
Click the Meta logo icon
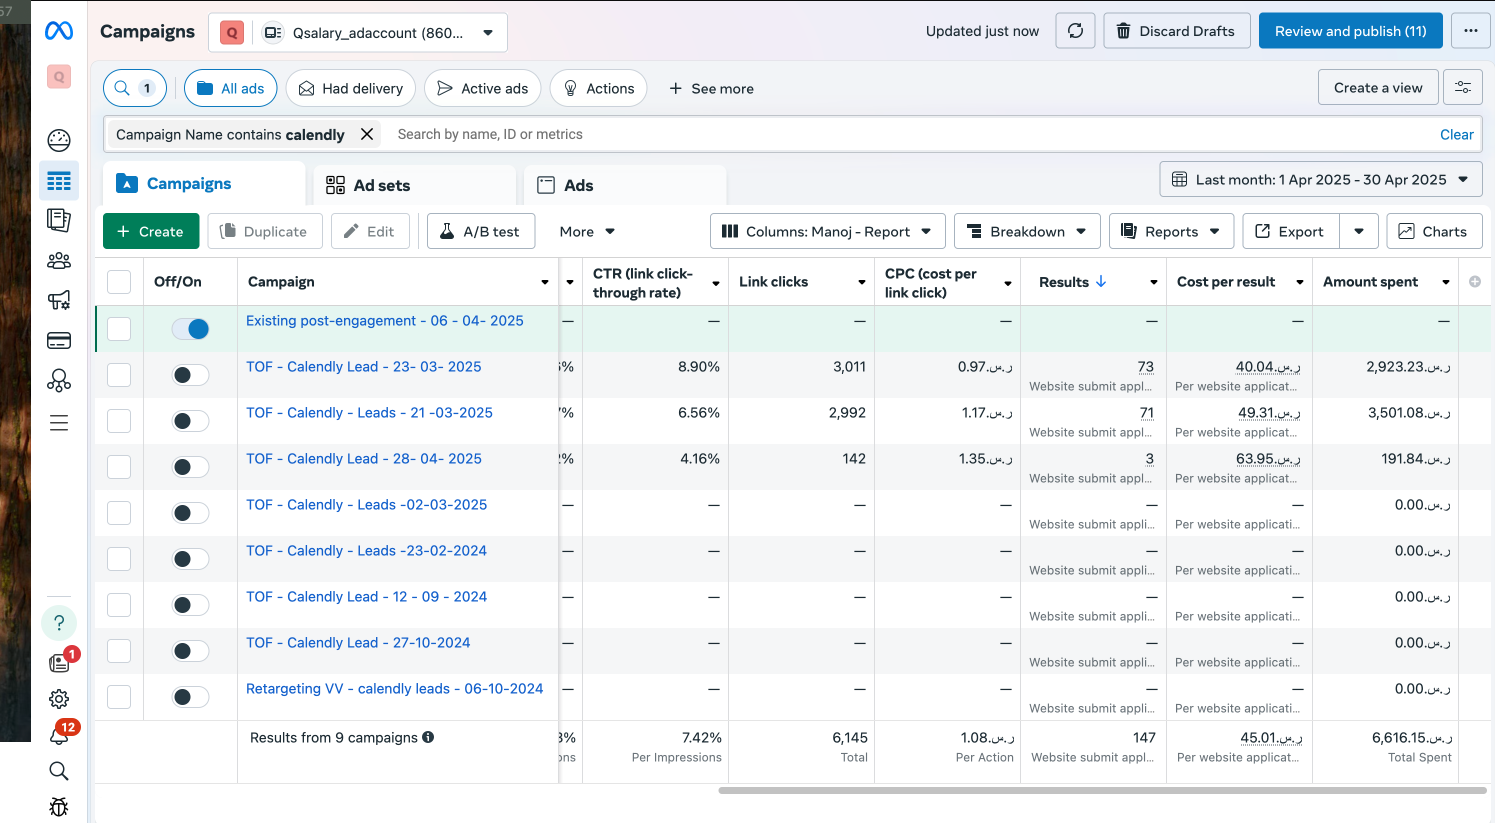59,31
